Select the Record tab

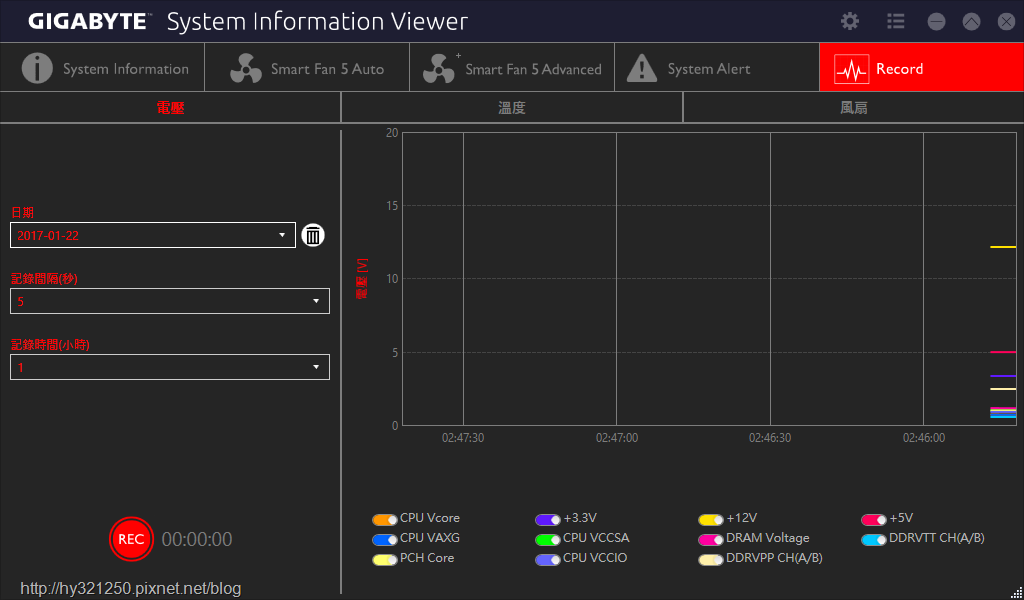pyautogui.click(x=921, y=67)
